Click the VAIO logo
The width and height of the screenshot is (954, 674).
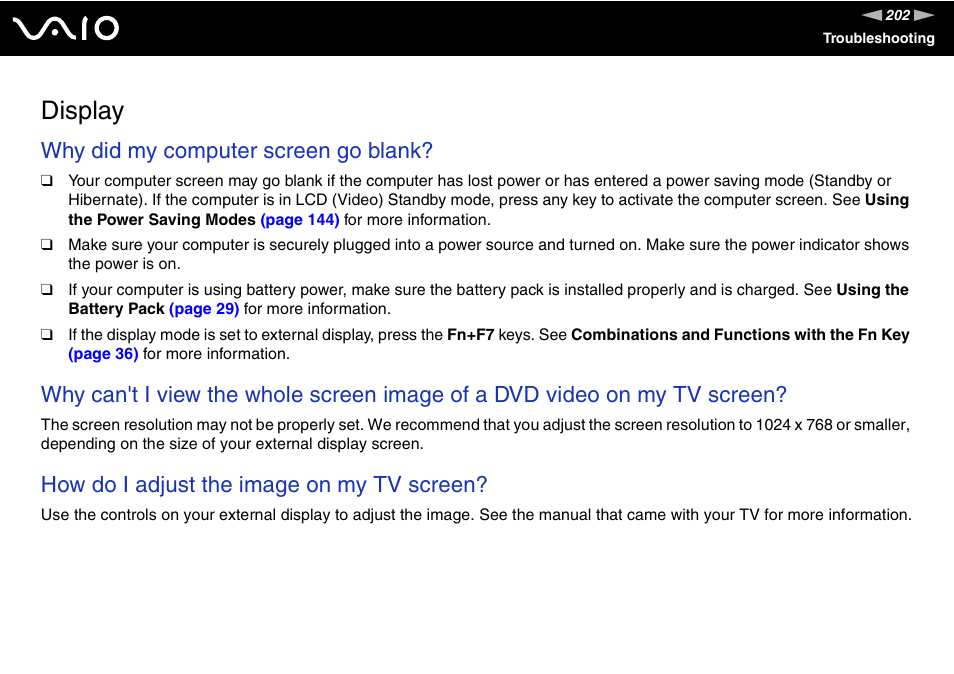tap(66, 28)
